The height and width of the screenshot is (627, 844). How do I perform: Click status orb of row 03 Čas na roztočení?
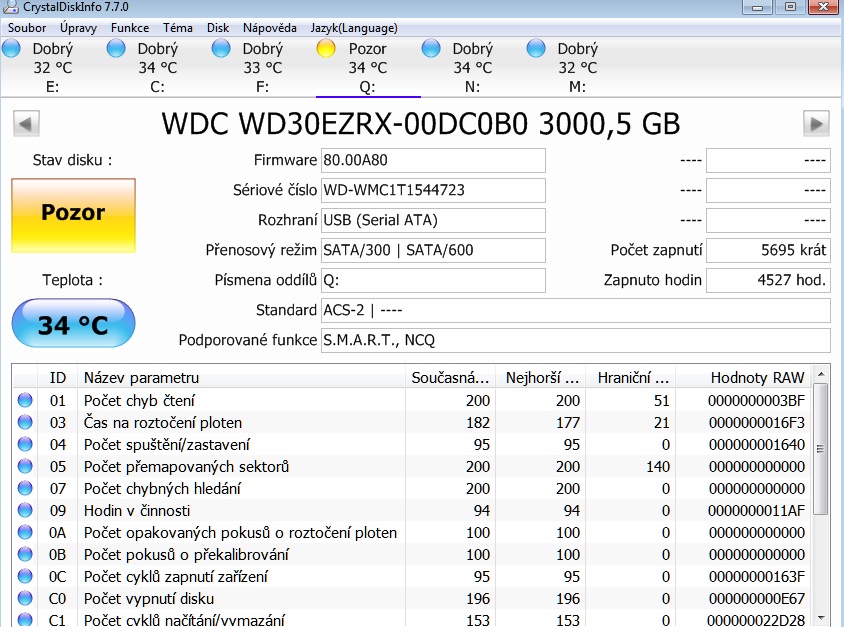coord(25,422)
